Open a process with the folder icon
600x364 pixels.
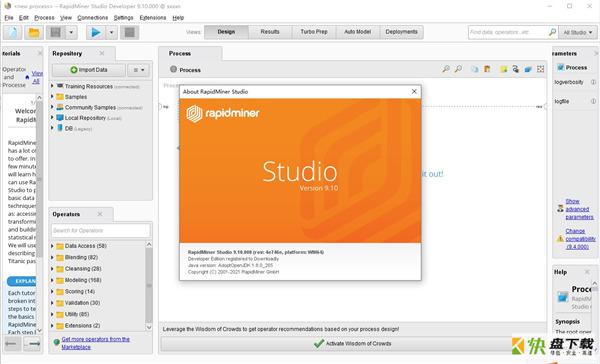click(x=34, y=33)
